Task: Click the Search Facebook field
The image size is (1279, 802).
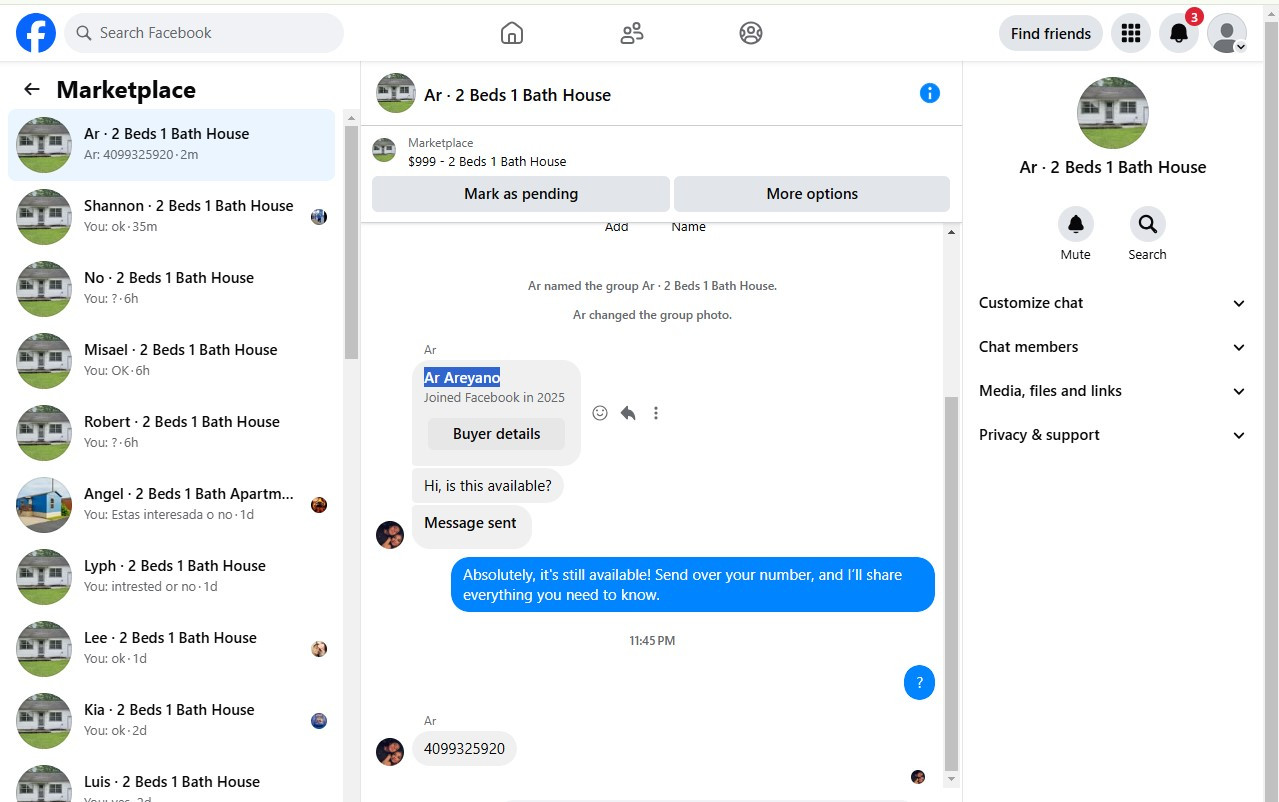Action: click(x=204, y=33)
